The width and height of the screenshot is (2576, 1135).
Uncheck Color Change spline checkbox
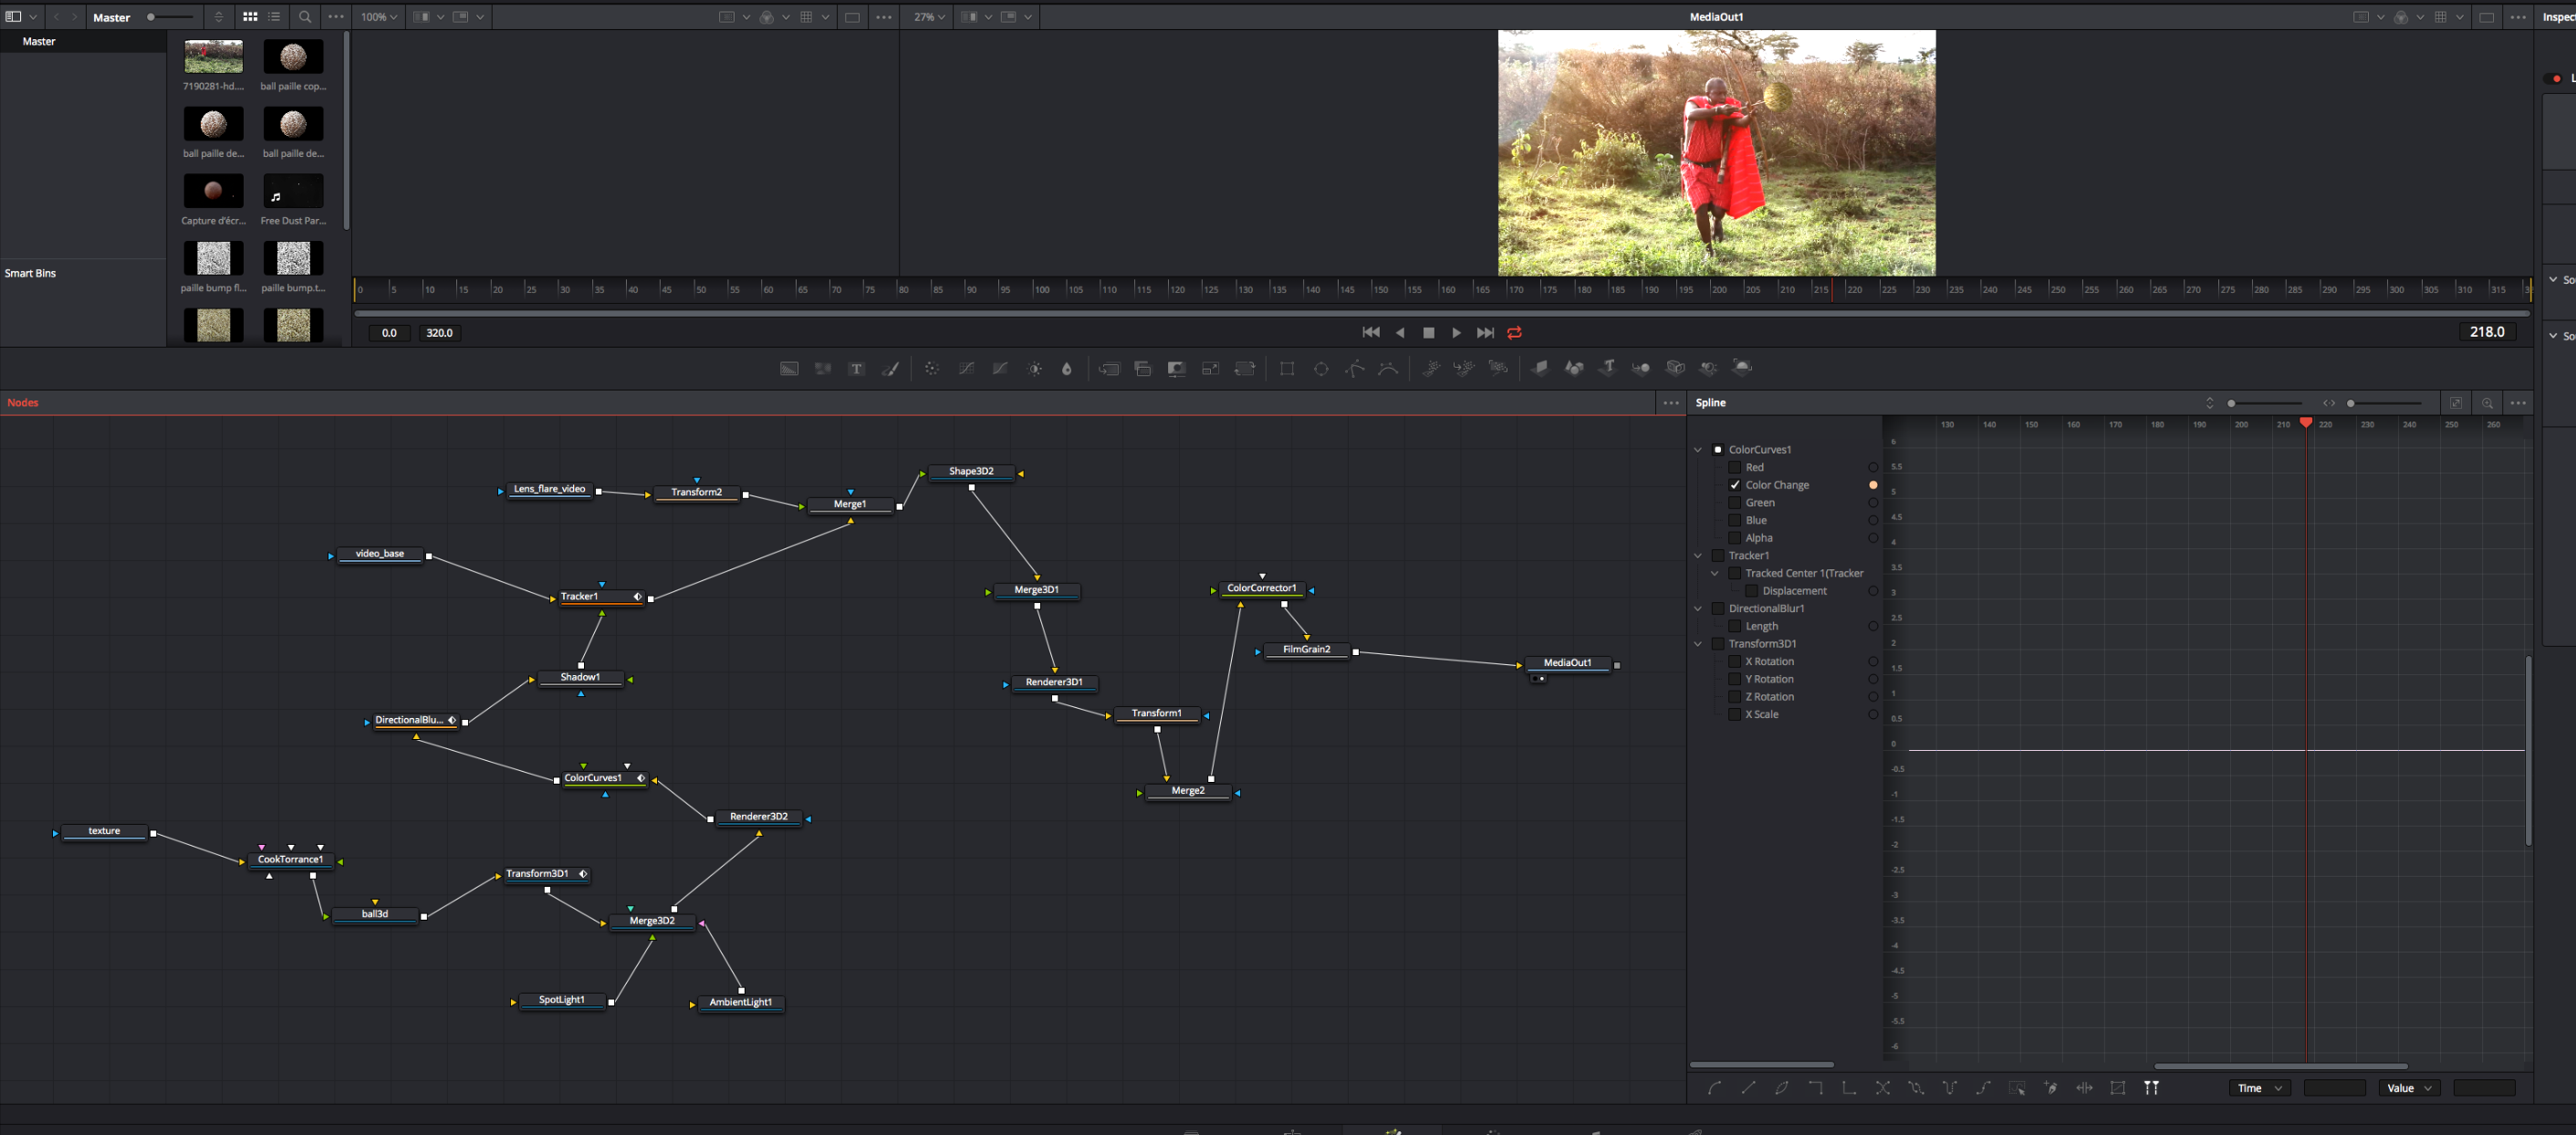coord(1735,485)
